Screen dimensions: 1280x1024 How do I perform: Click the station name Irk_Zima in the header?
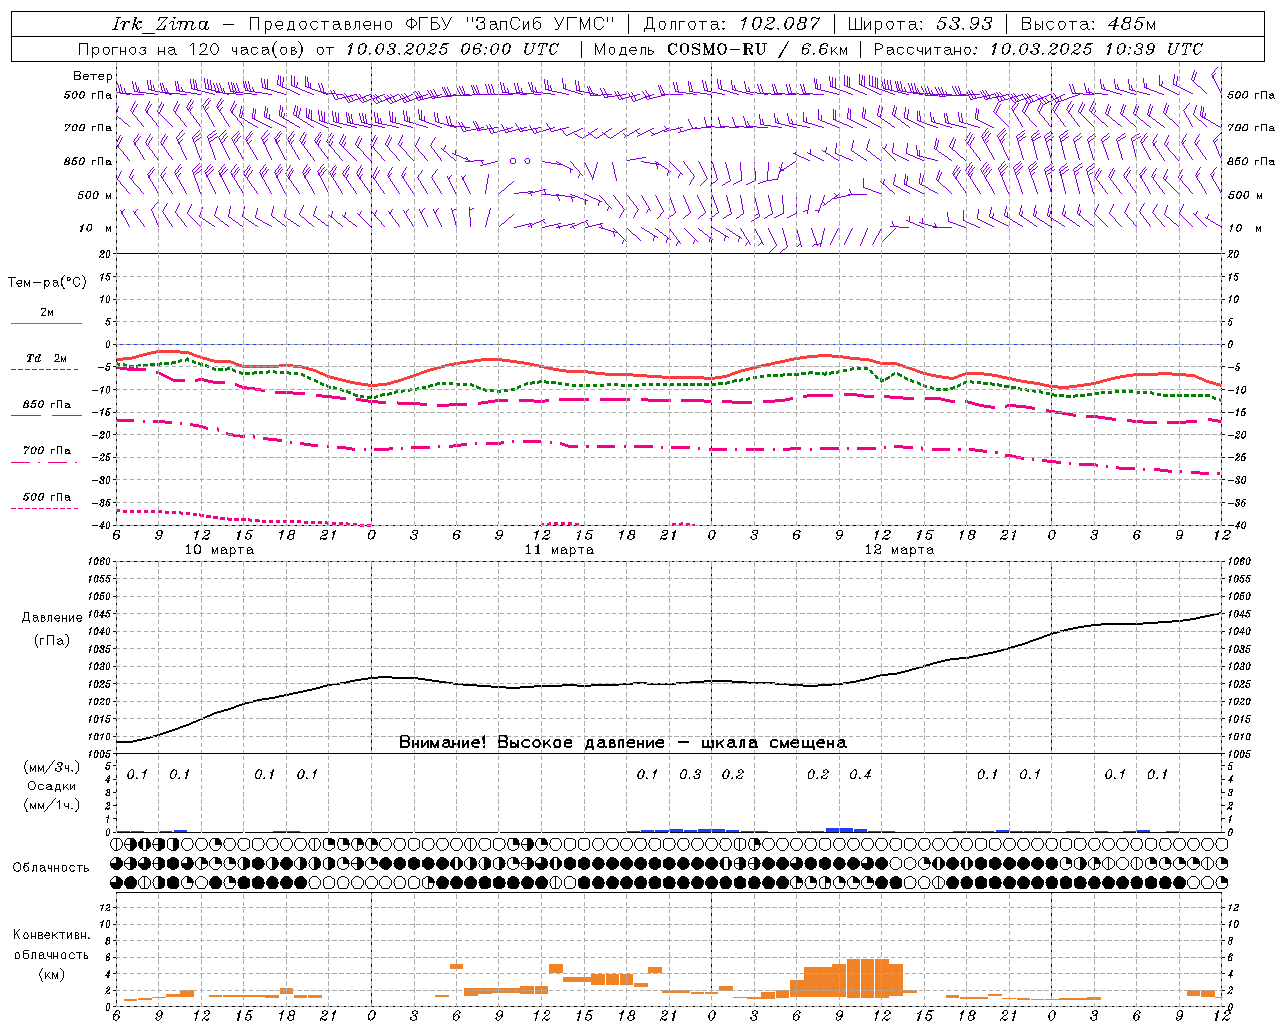pos(161,24)
